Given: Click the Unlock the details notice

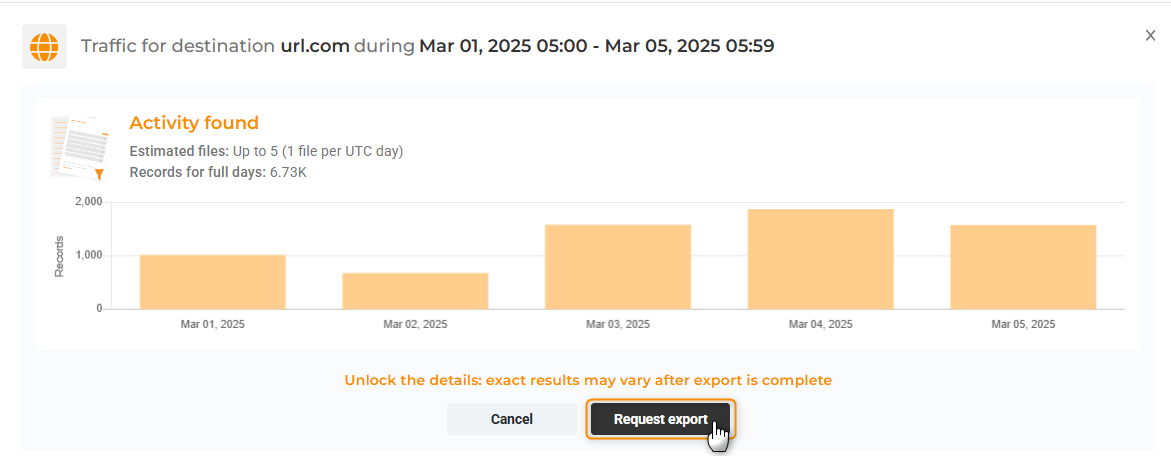Looking at the screenshot, I should click(x=588, y=380).
